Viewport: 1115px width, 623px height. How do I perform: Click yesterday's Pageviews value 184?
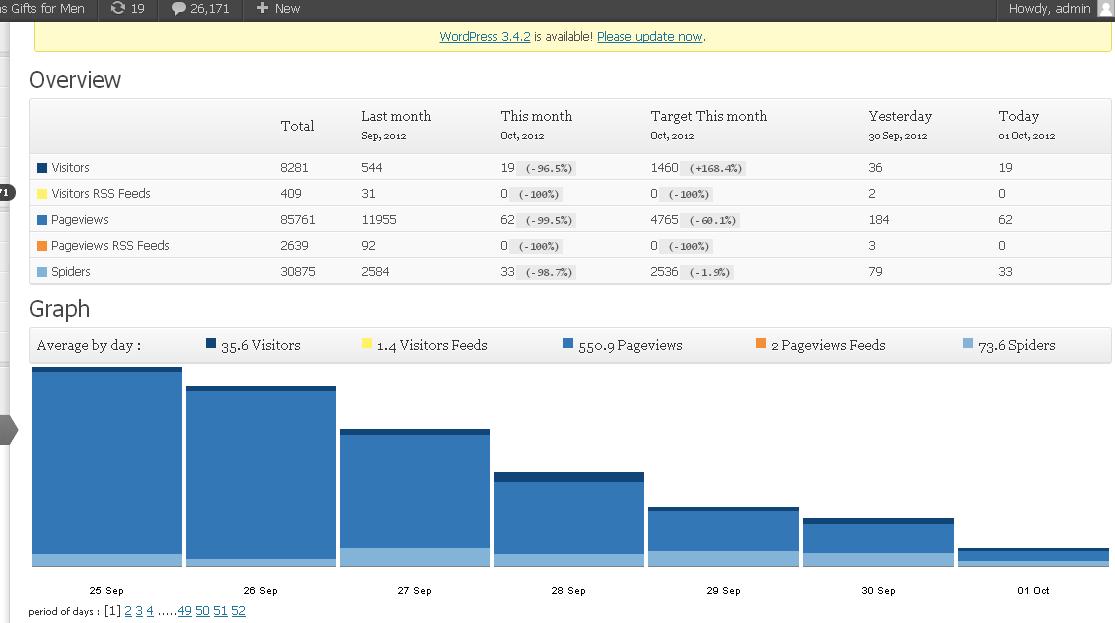(x=879, y=220)
